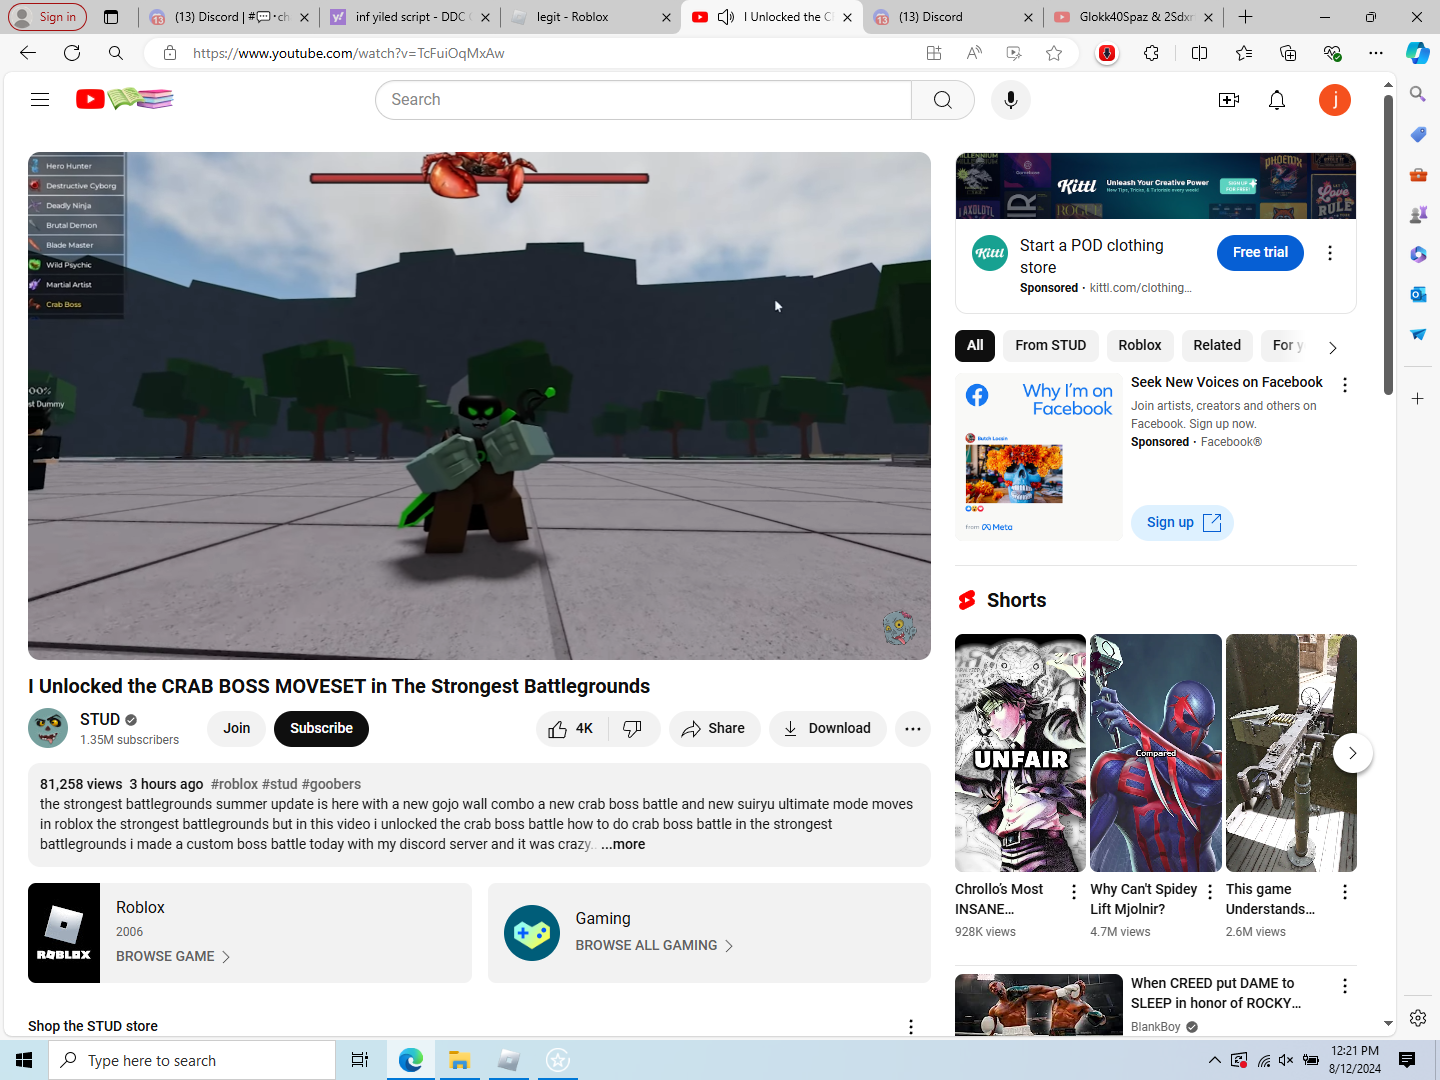Open options for Why Can't Spidey short
The image size is (1440, 1080).
(x=1210, y=892)
